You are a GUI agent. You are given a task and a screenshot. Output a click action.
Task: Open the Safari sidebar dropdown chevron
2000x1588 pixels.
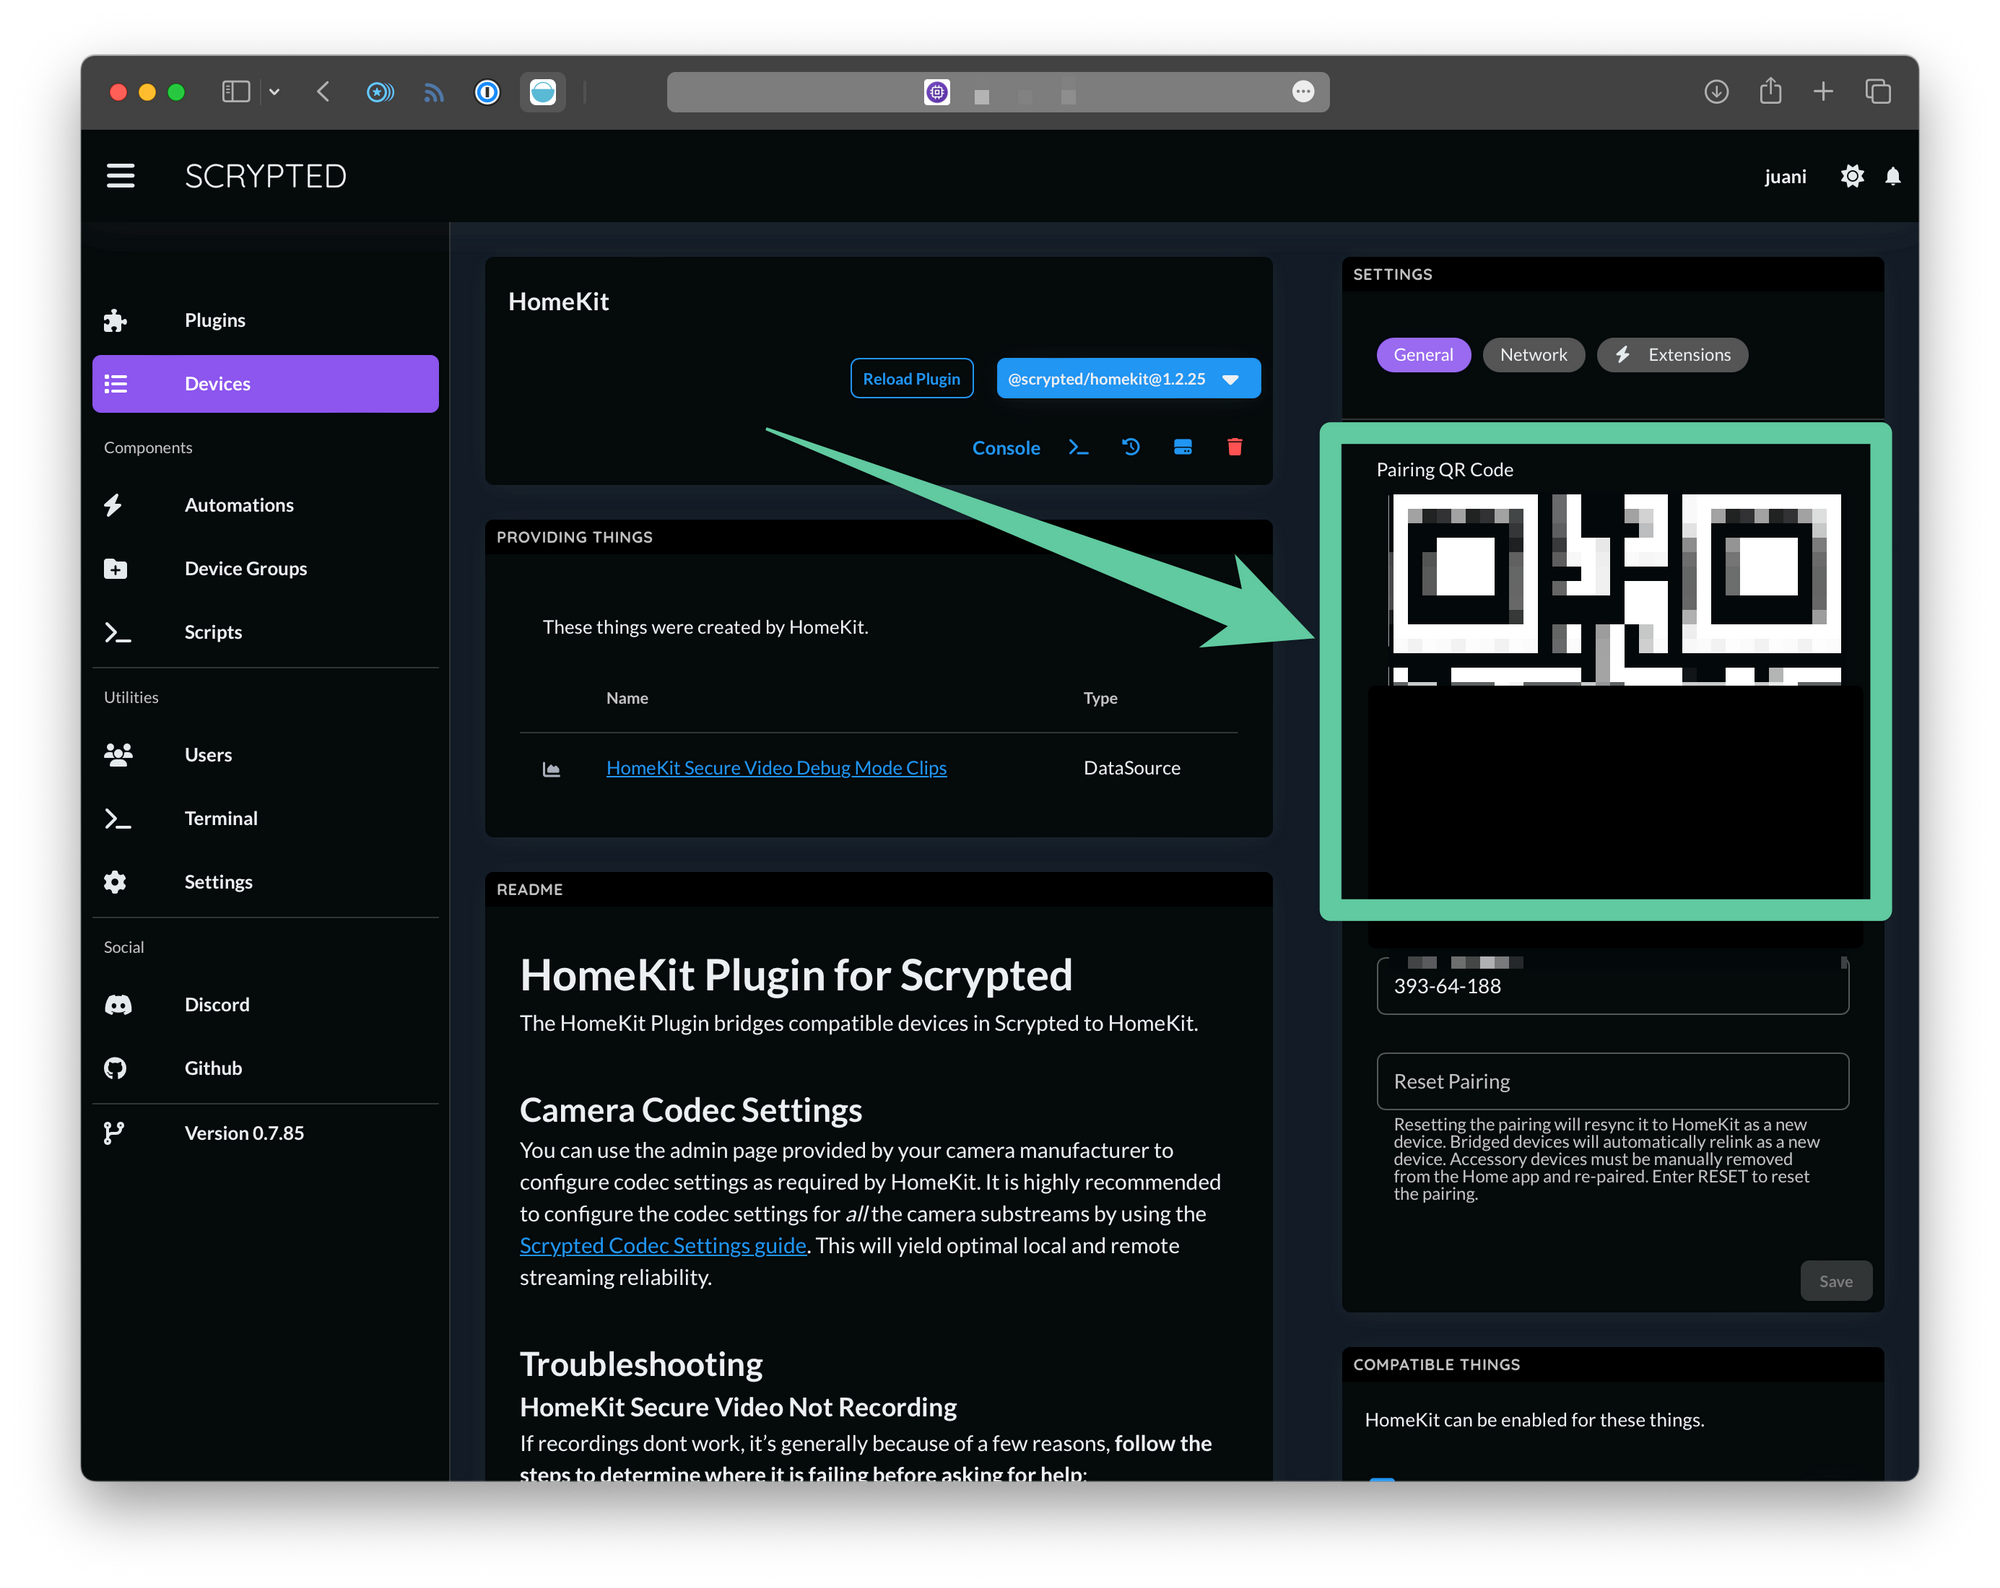pos(274,92)
